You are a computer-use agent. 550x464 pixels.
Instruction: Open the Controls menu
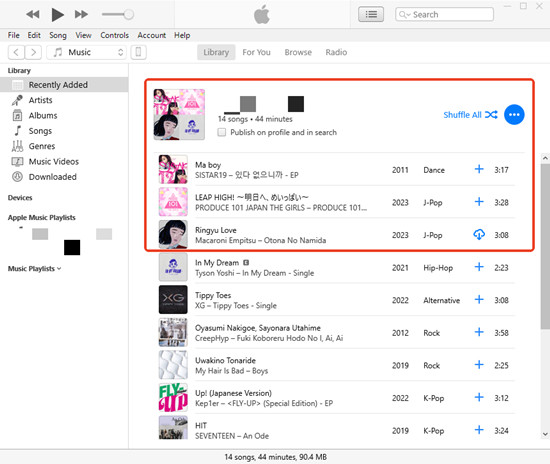click(115, 35)
